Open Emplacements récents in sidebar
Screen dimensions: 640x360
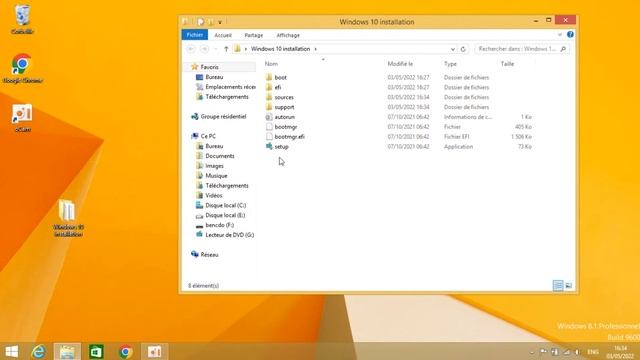230,87
